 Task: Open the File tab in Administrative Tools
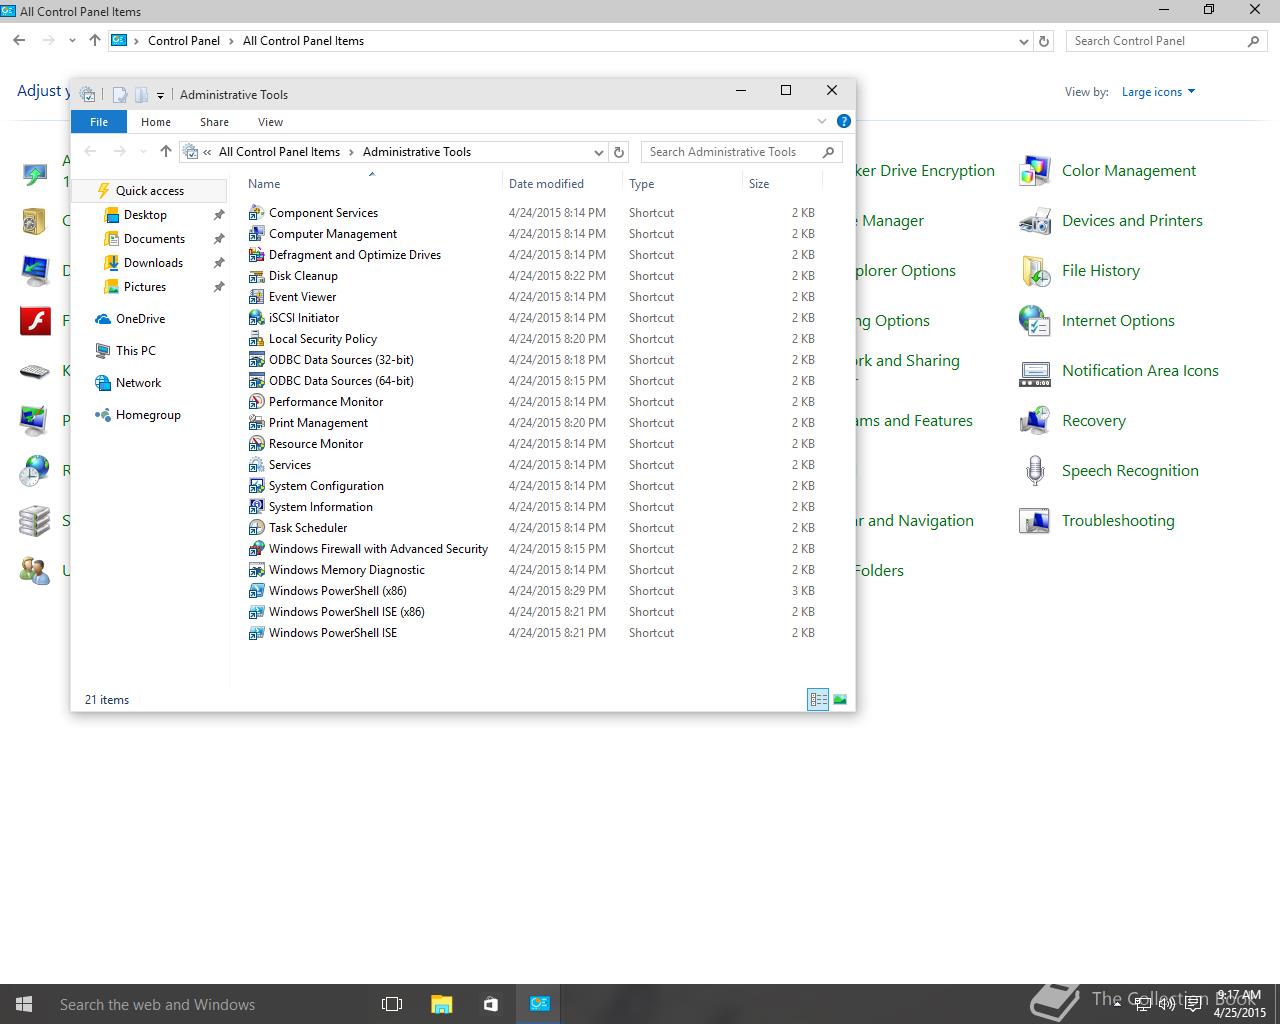click(x=99, y=122)
